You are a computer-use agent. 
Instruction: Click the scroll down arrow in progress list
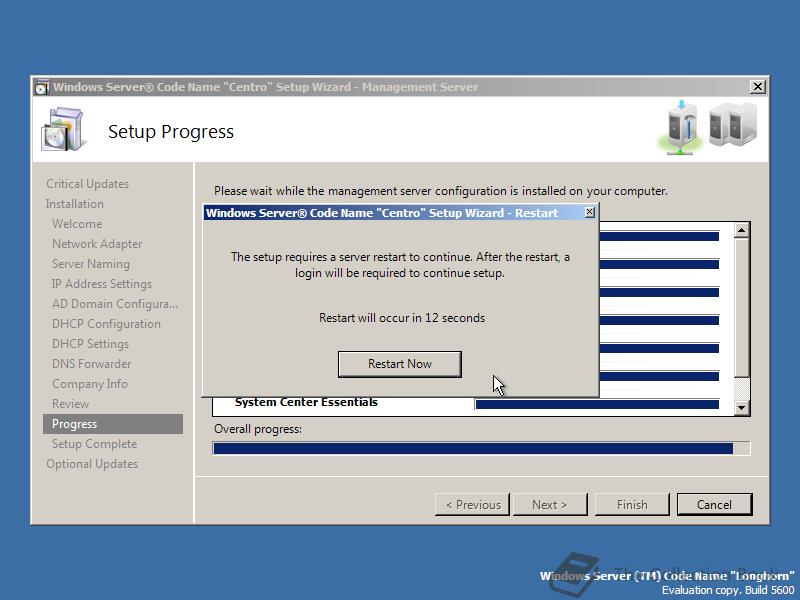pos(741,408)
